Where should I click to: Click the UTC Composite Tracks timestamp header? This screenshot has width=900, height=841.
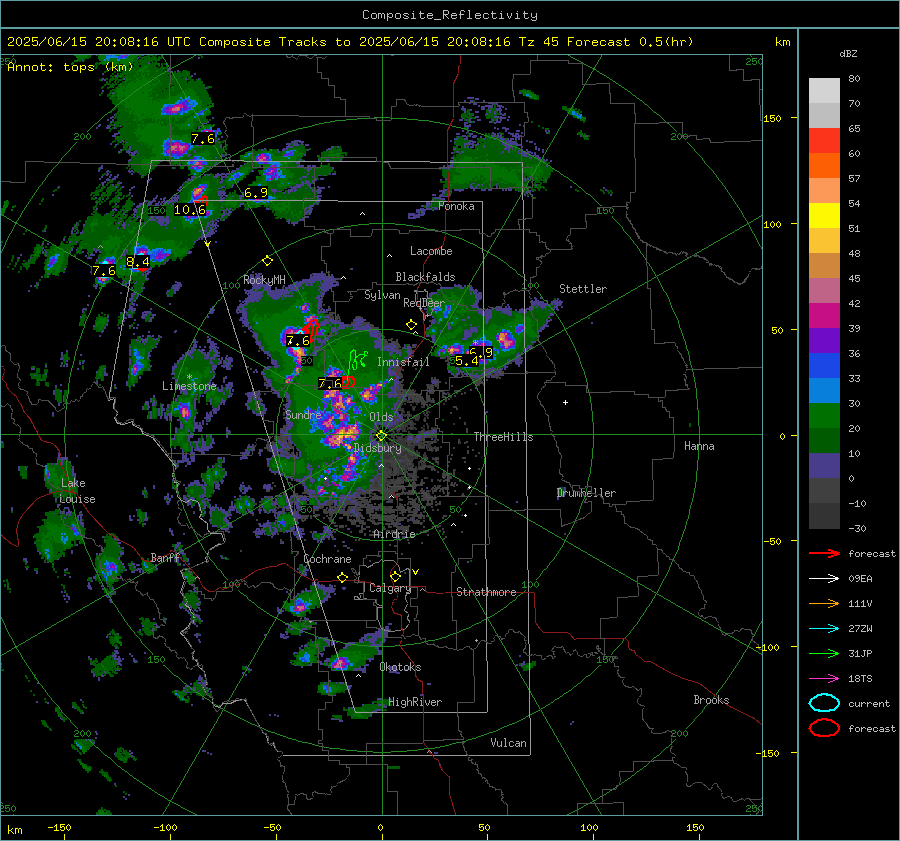(x=350, y=42)
